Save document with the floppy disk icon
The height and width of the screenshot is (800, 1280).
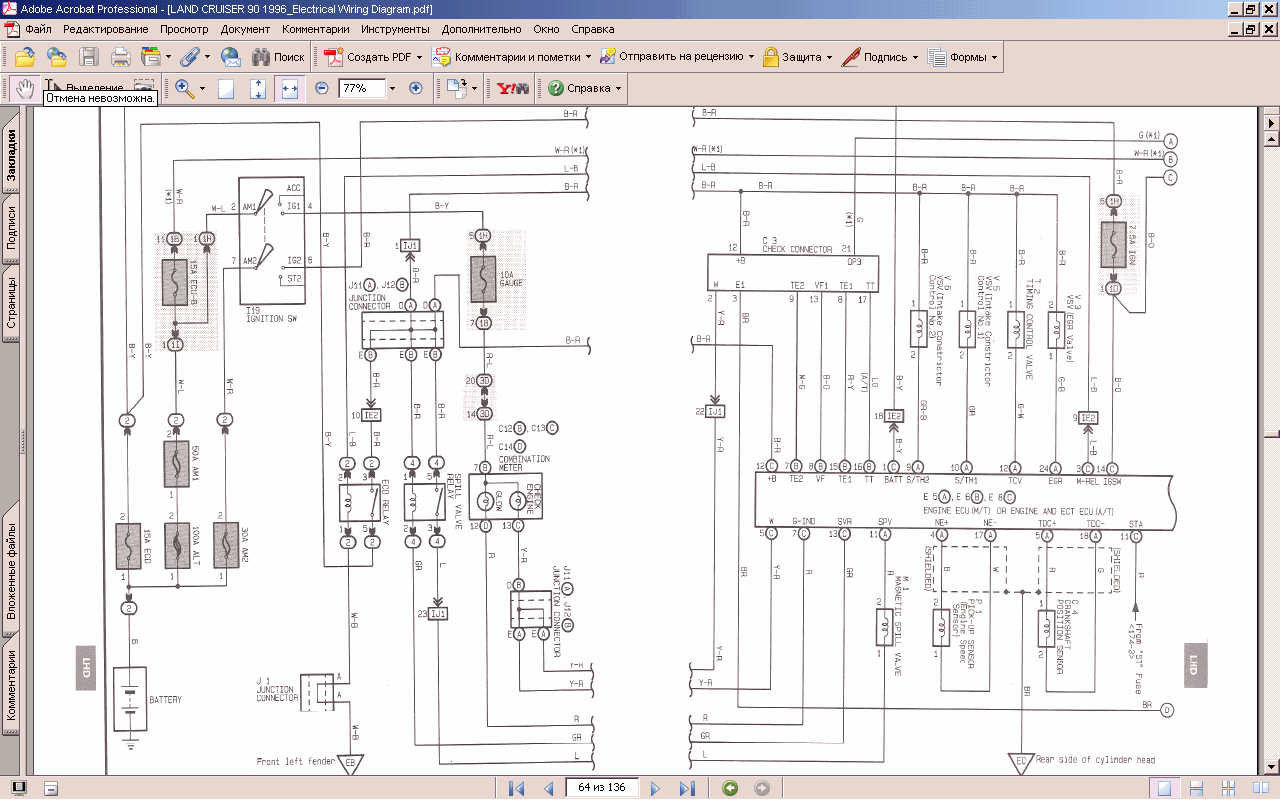[89, 57]
